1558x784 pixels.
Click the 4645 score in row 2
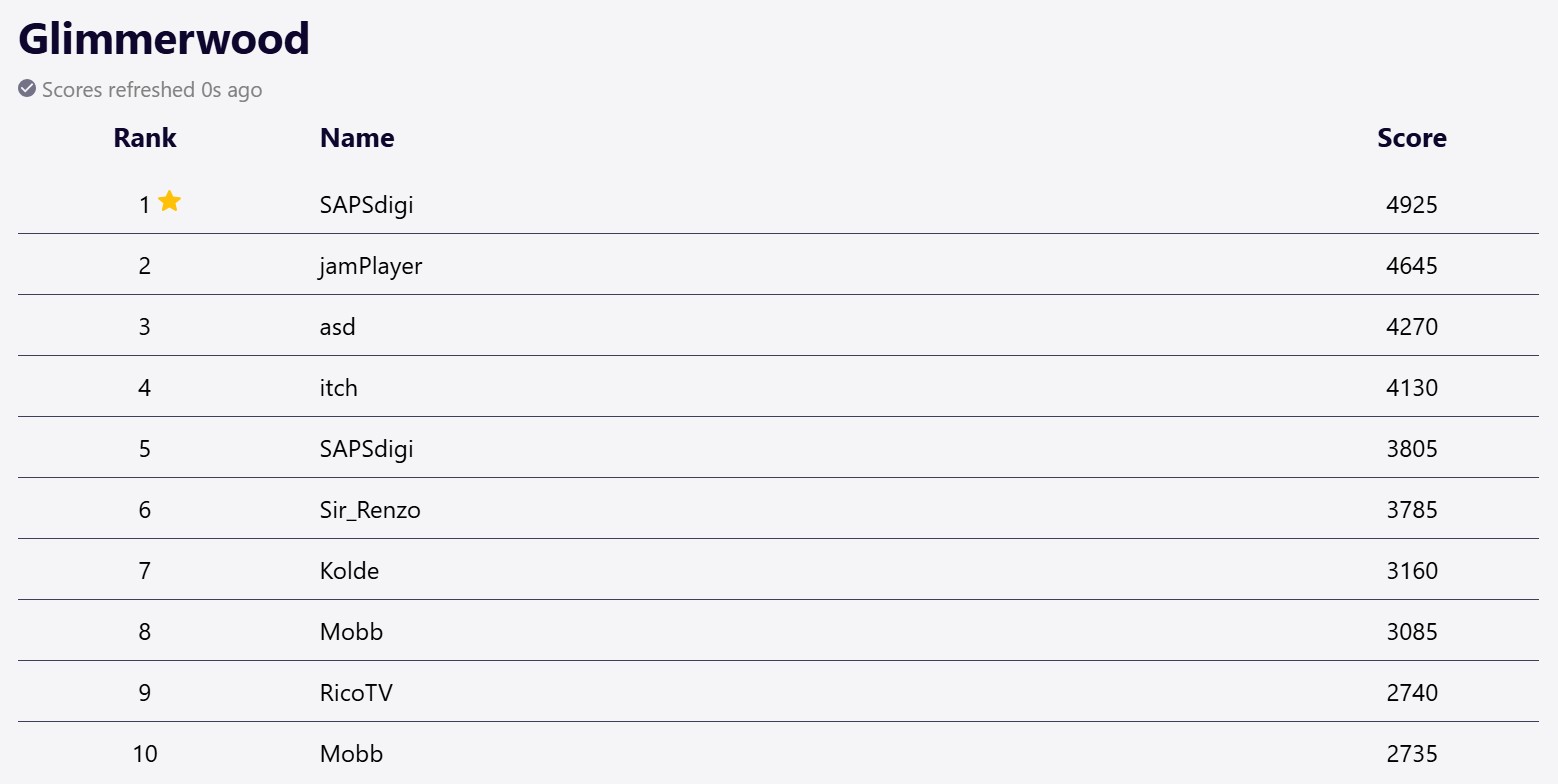click(1411, 266)
